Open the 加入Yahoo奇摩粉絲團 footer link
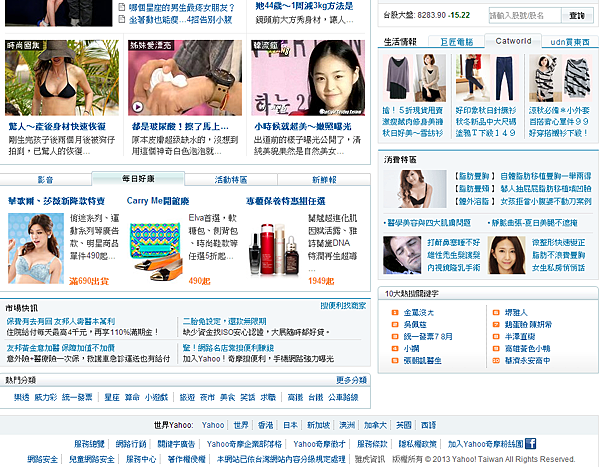The image size is (600, 467). point(486,444)
